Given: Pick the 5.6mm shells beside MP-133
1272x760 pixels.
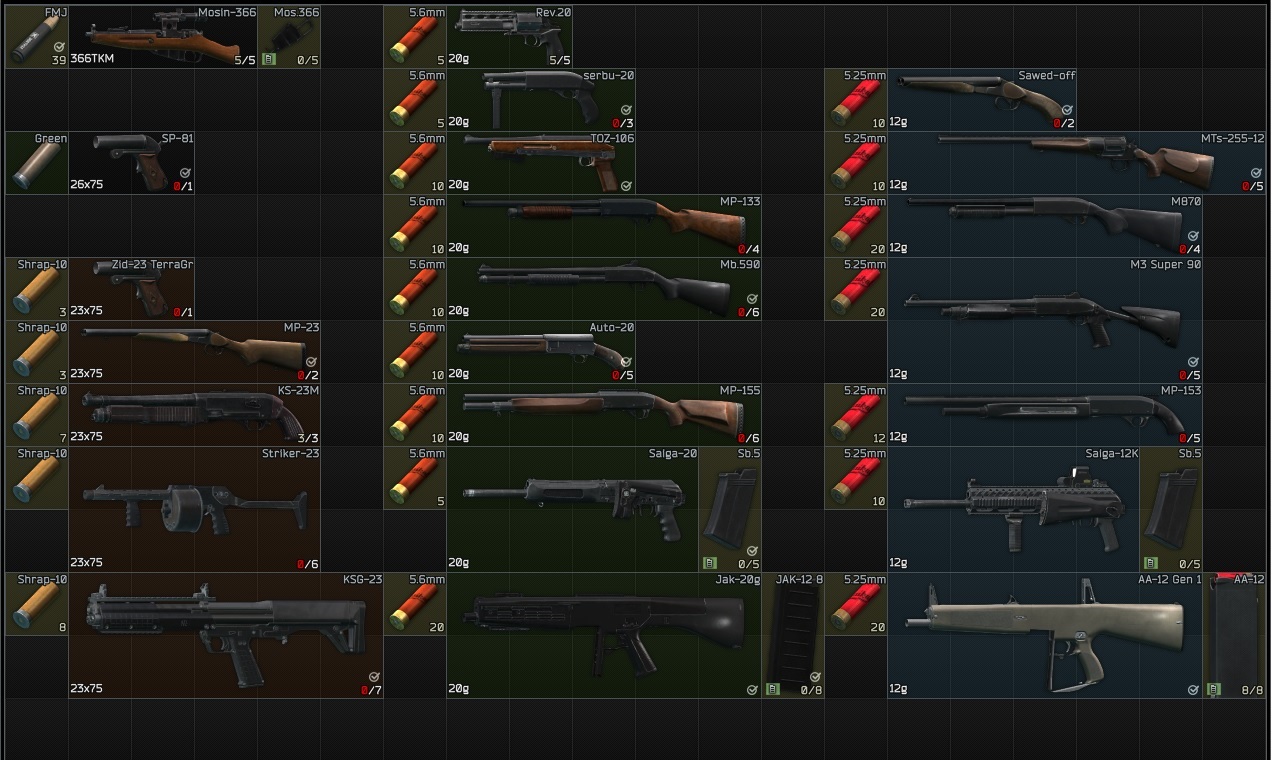Looking at the screenshot, I should (x=415, y=225).
